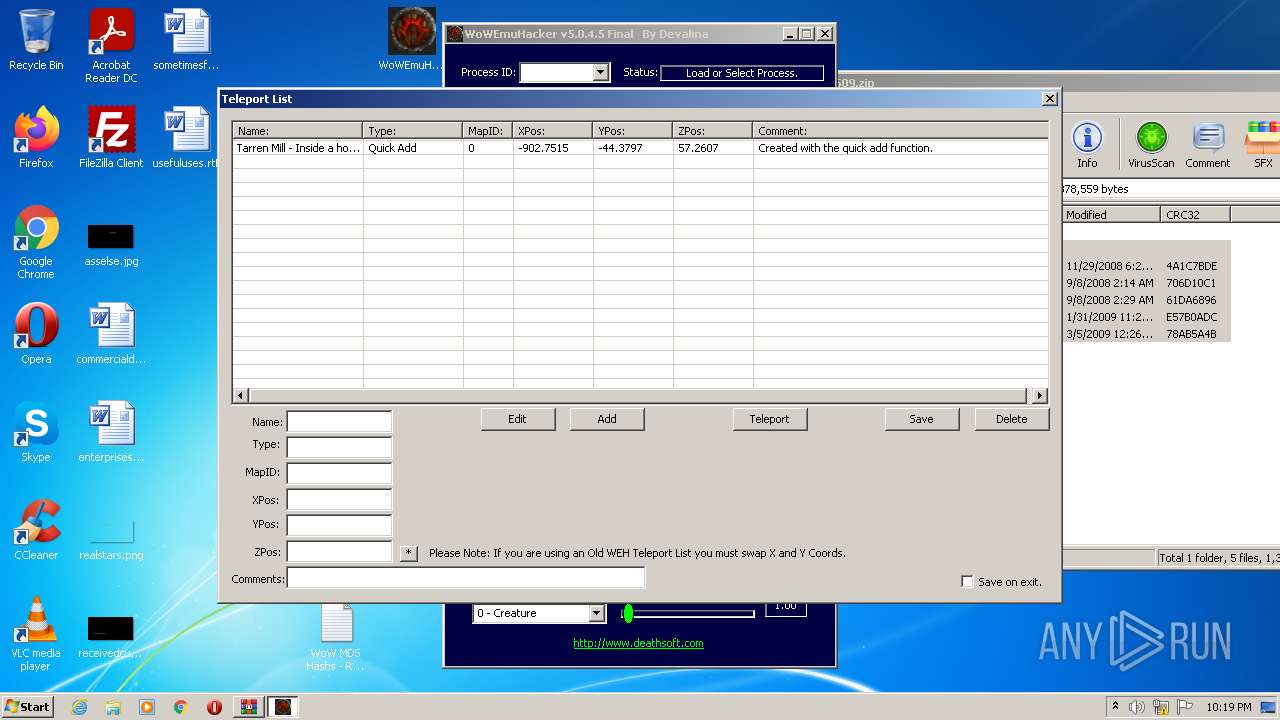1280x720 pixels.
Task: Show hidden system tray icons
Action: pos(1115,707)
